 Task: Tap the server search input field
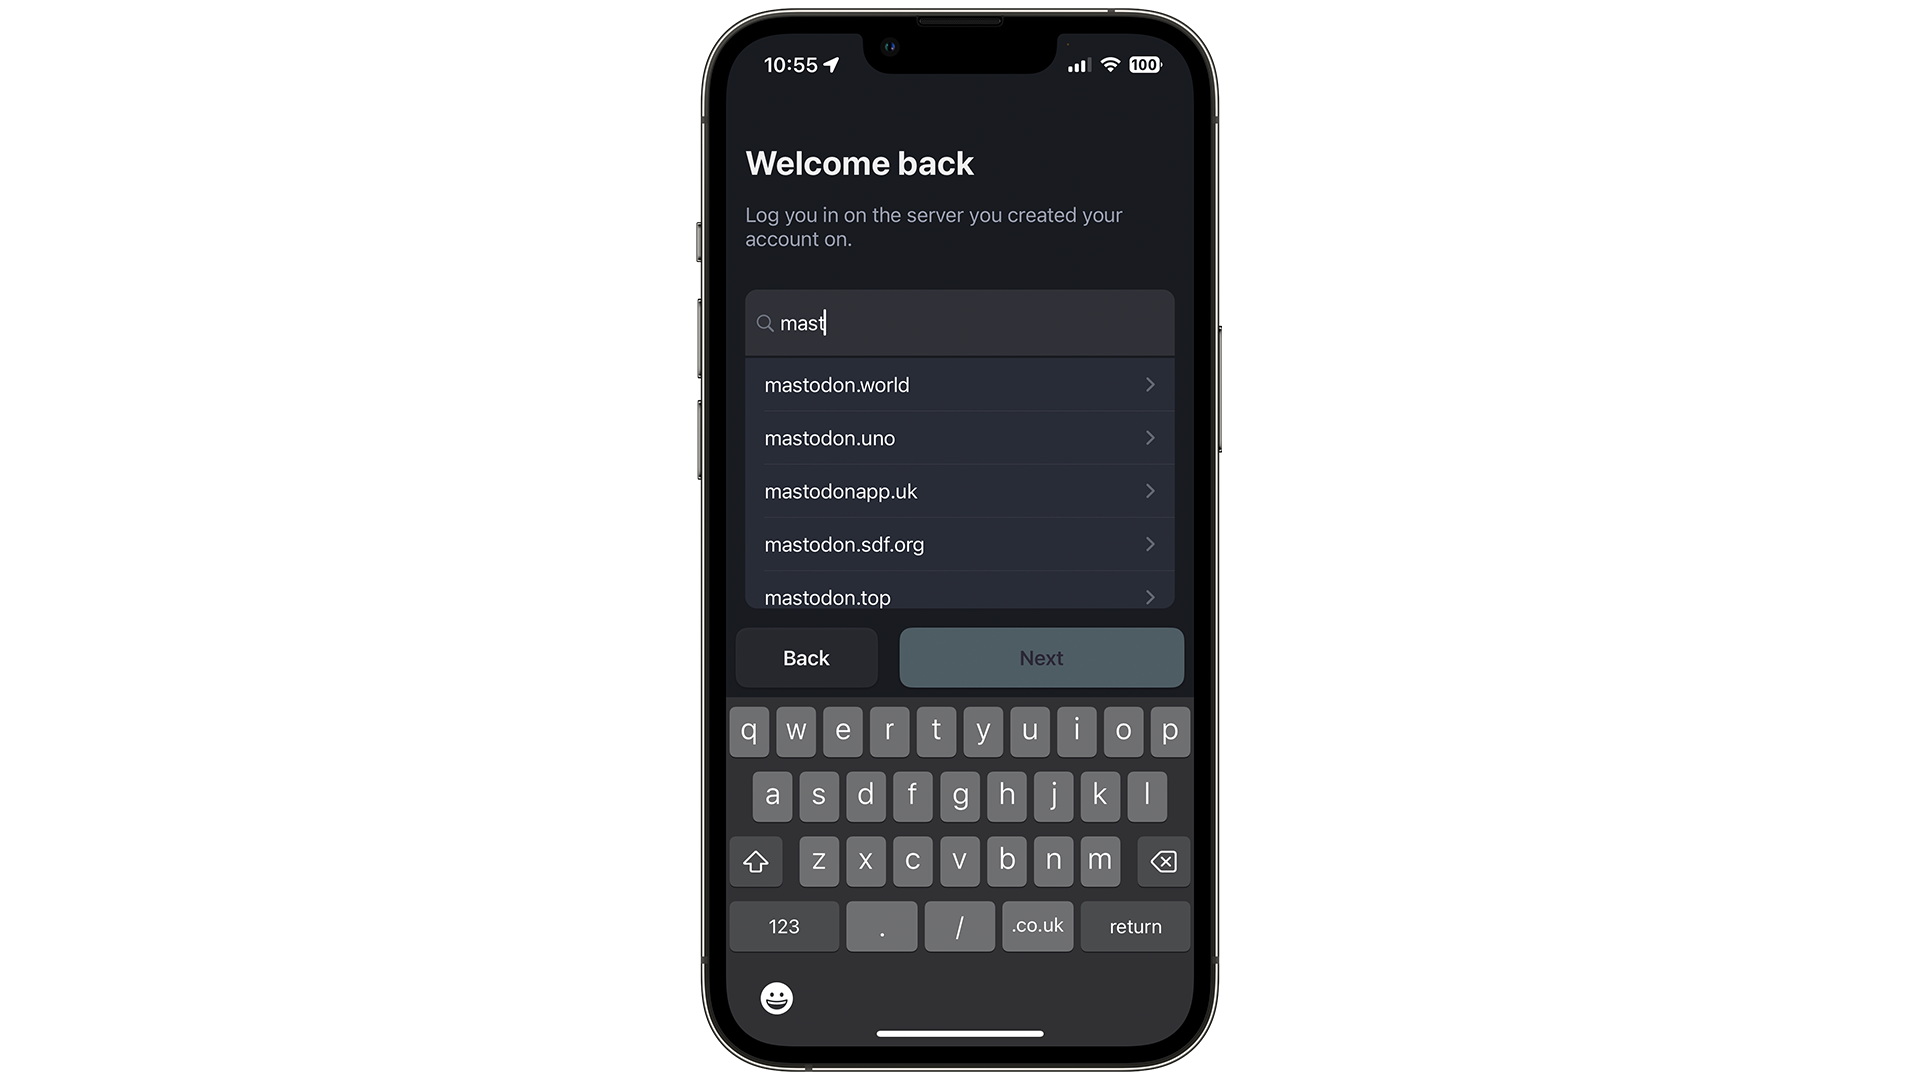[x=959, y=322]
